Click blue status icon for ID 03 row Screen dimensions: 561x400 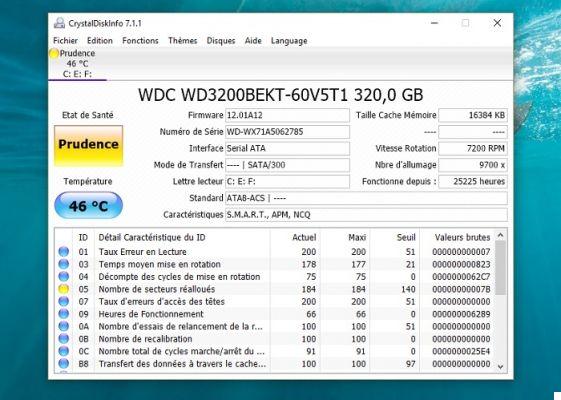click(64, 264)
